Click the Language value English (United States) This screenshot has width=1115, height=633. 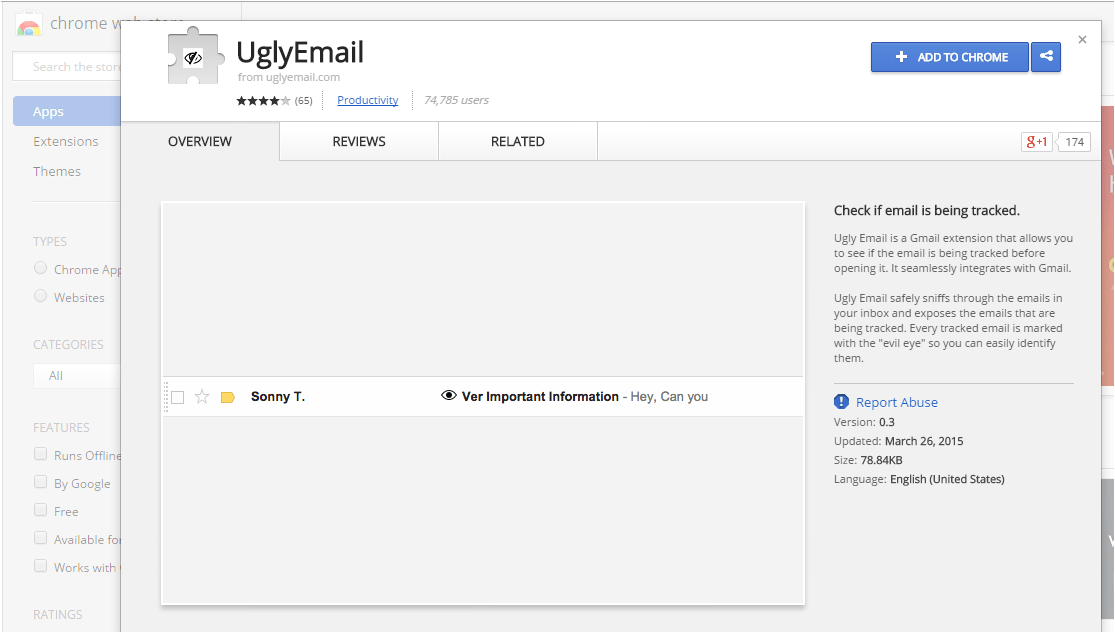(947, 479)
